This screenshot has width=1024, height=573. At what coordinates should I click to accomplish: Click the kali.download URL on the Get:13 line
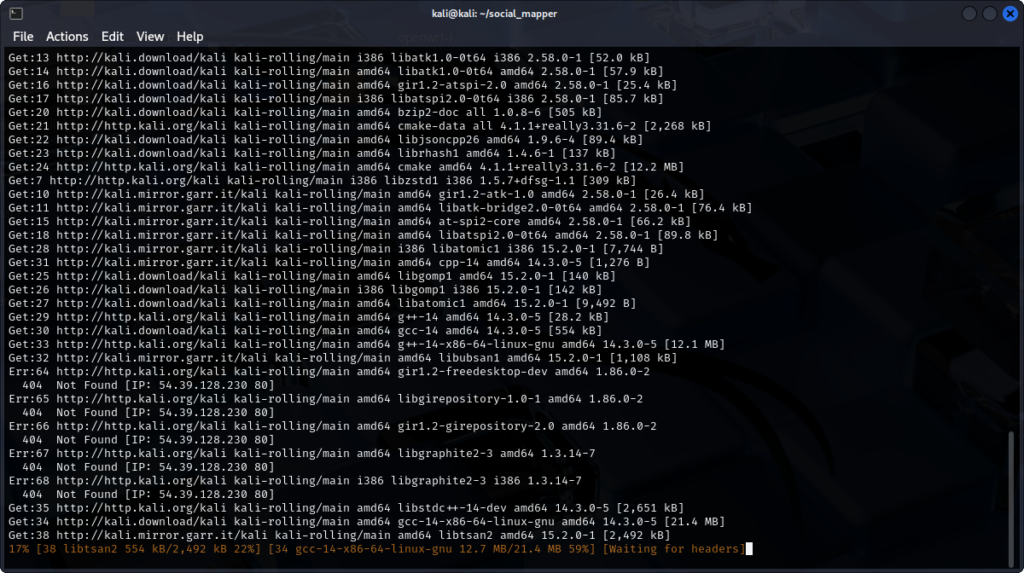tap(123, 58)
